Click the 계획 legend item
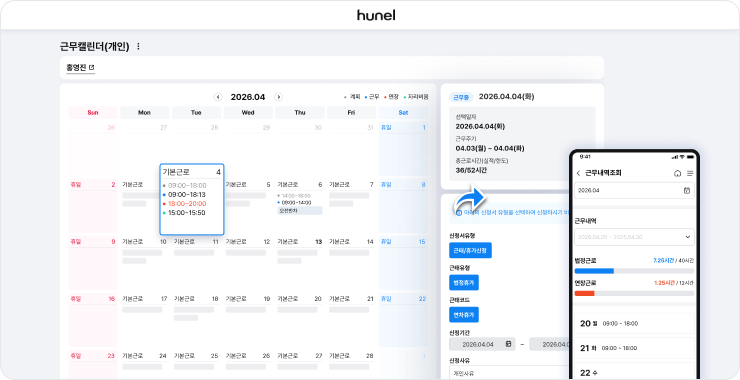The width and height of the screenshot is (740, 380). (352, 97)
